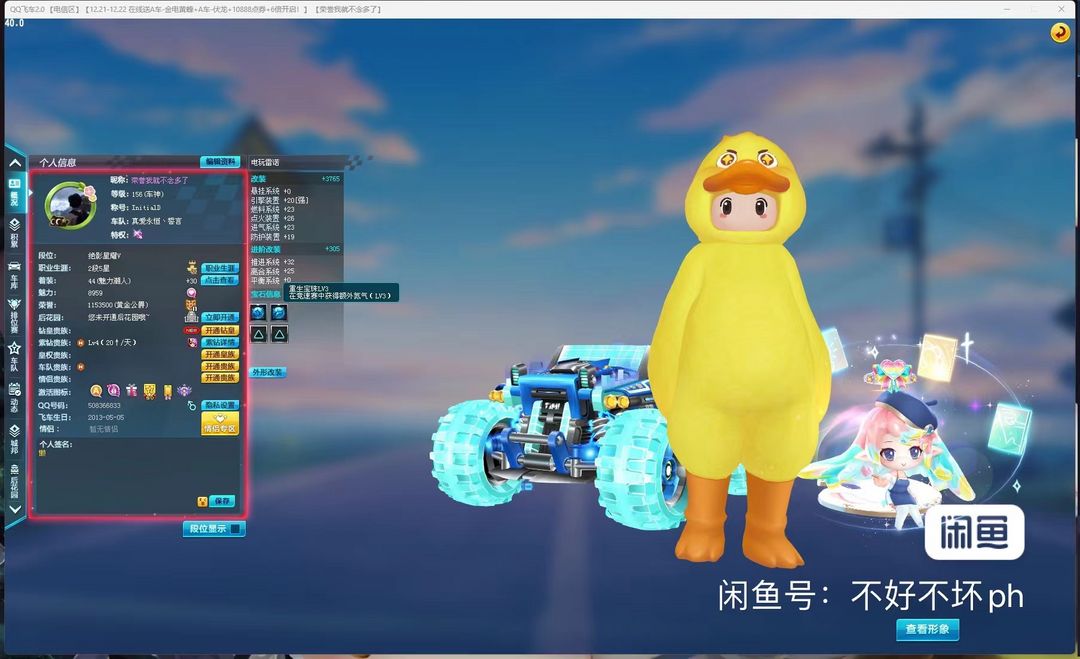Open the 概况 sidebar tab

[14, 193]
